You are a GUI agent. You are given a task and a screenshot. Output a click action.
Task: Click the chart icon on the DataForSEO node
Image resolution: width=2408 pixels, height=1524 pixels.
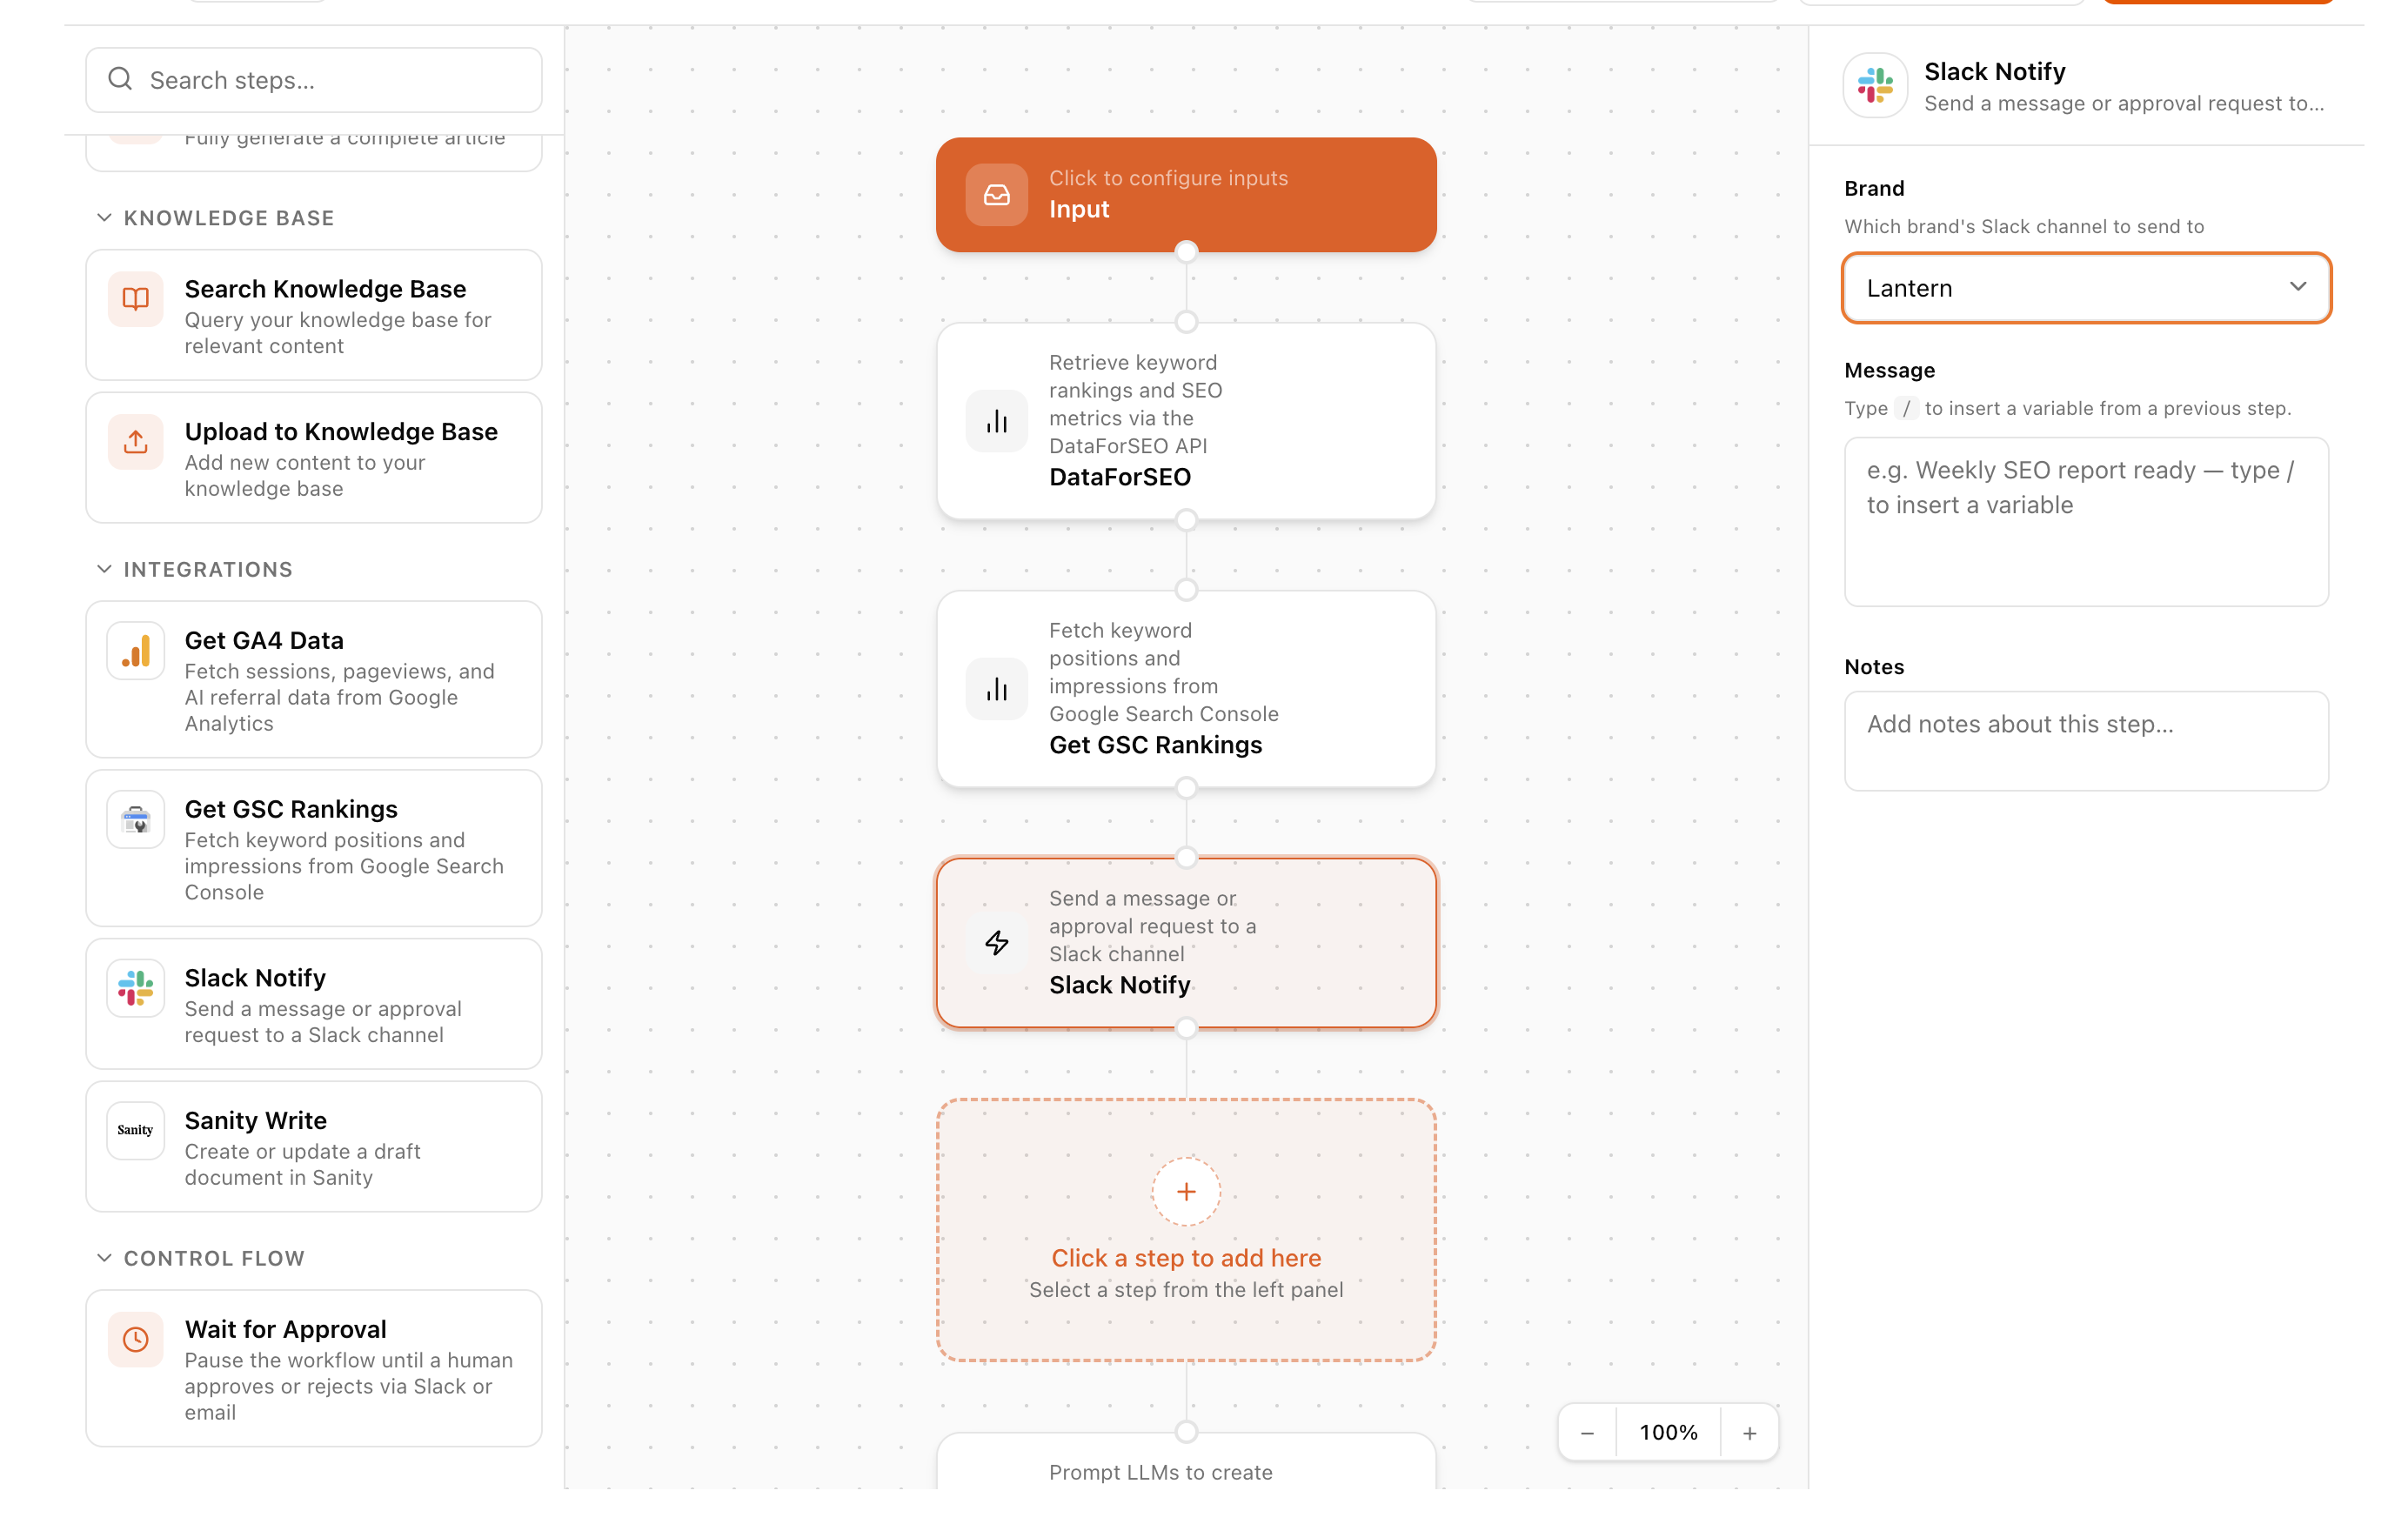996,420
